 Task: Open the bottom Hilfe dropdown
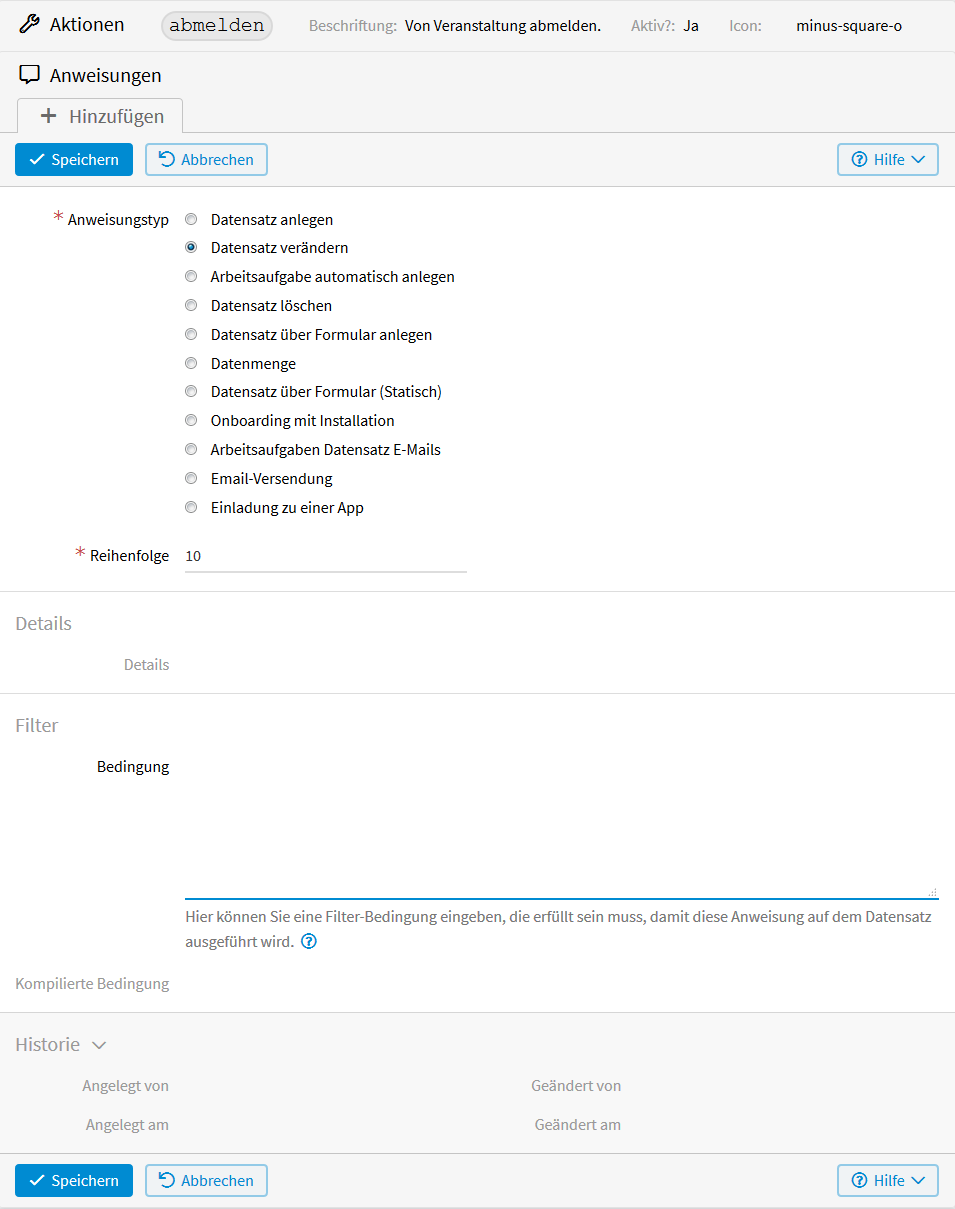coord(887,1181)
